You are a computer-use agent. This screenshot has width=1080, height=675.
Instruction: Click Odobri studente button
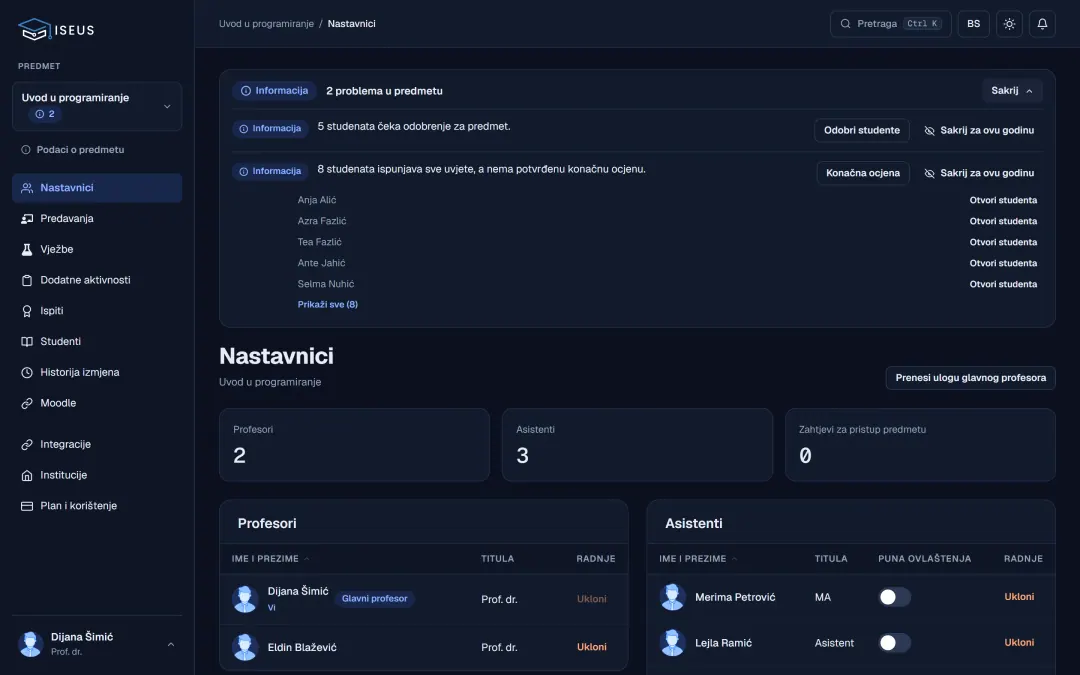(x=862, y=130)
